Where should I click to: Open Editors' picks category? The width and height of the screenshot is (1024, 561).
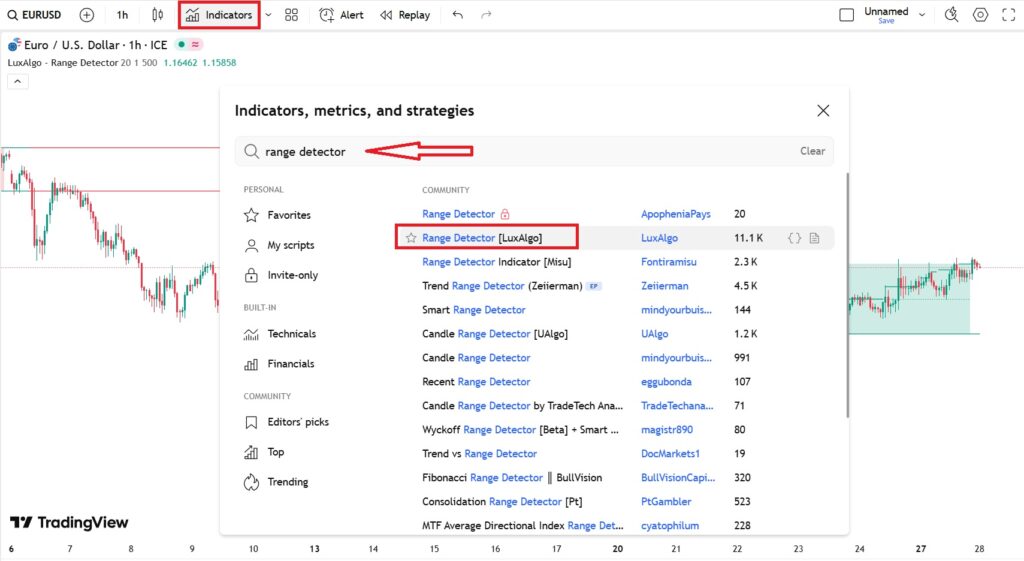coord(298,422)
